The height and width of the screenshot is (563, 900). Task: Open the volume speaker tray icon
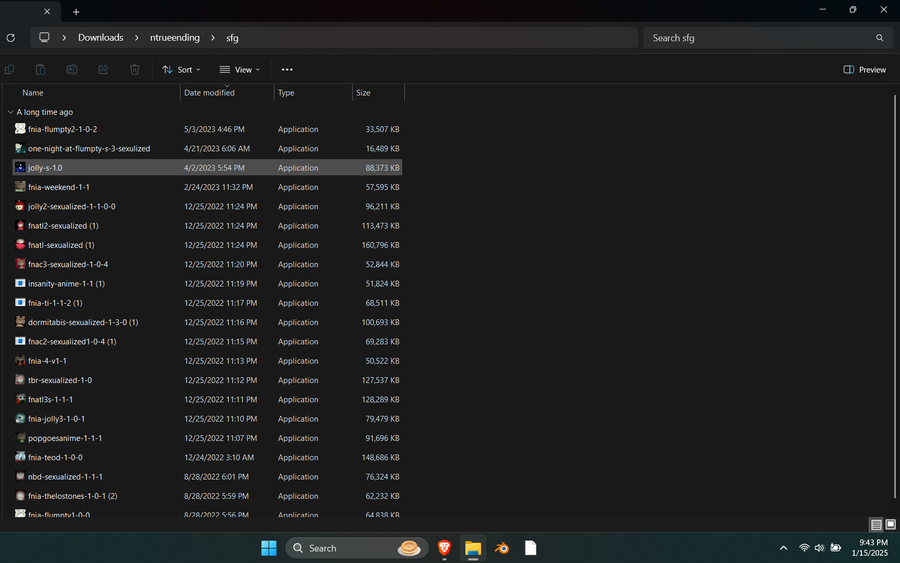click(819, 548)
